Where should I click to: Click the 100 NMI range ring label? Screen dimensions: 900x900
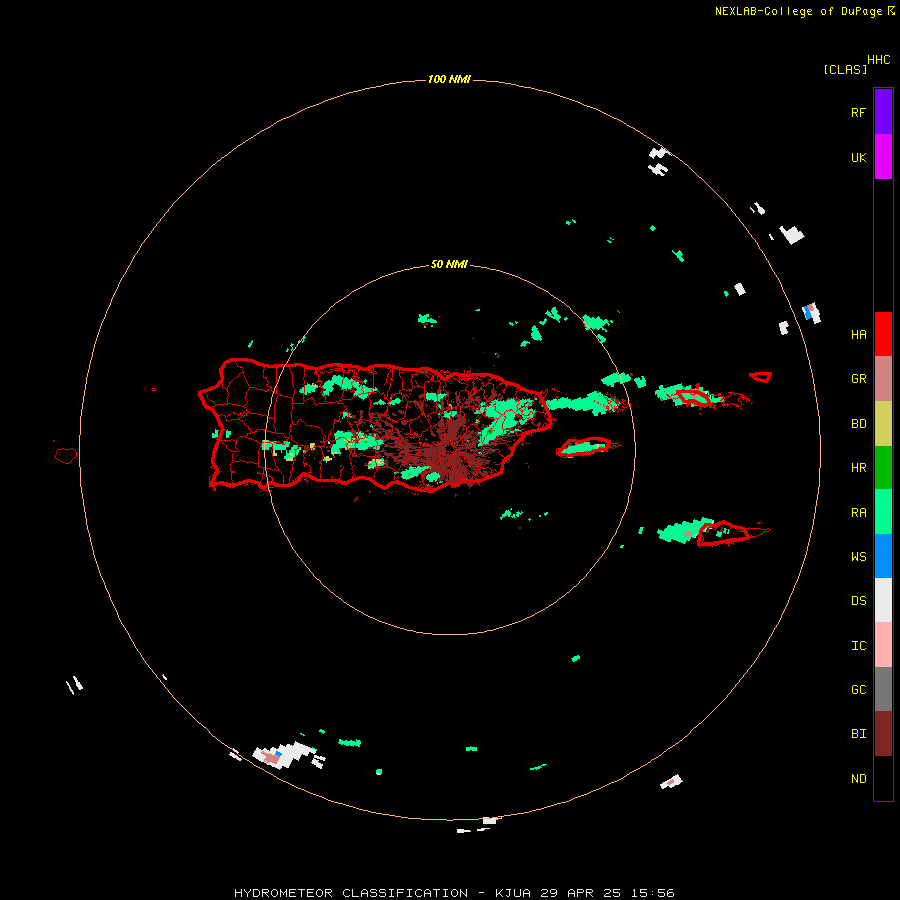(449, 79)
